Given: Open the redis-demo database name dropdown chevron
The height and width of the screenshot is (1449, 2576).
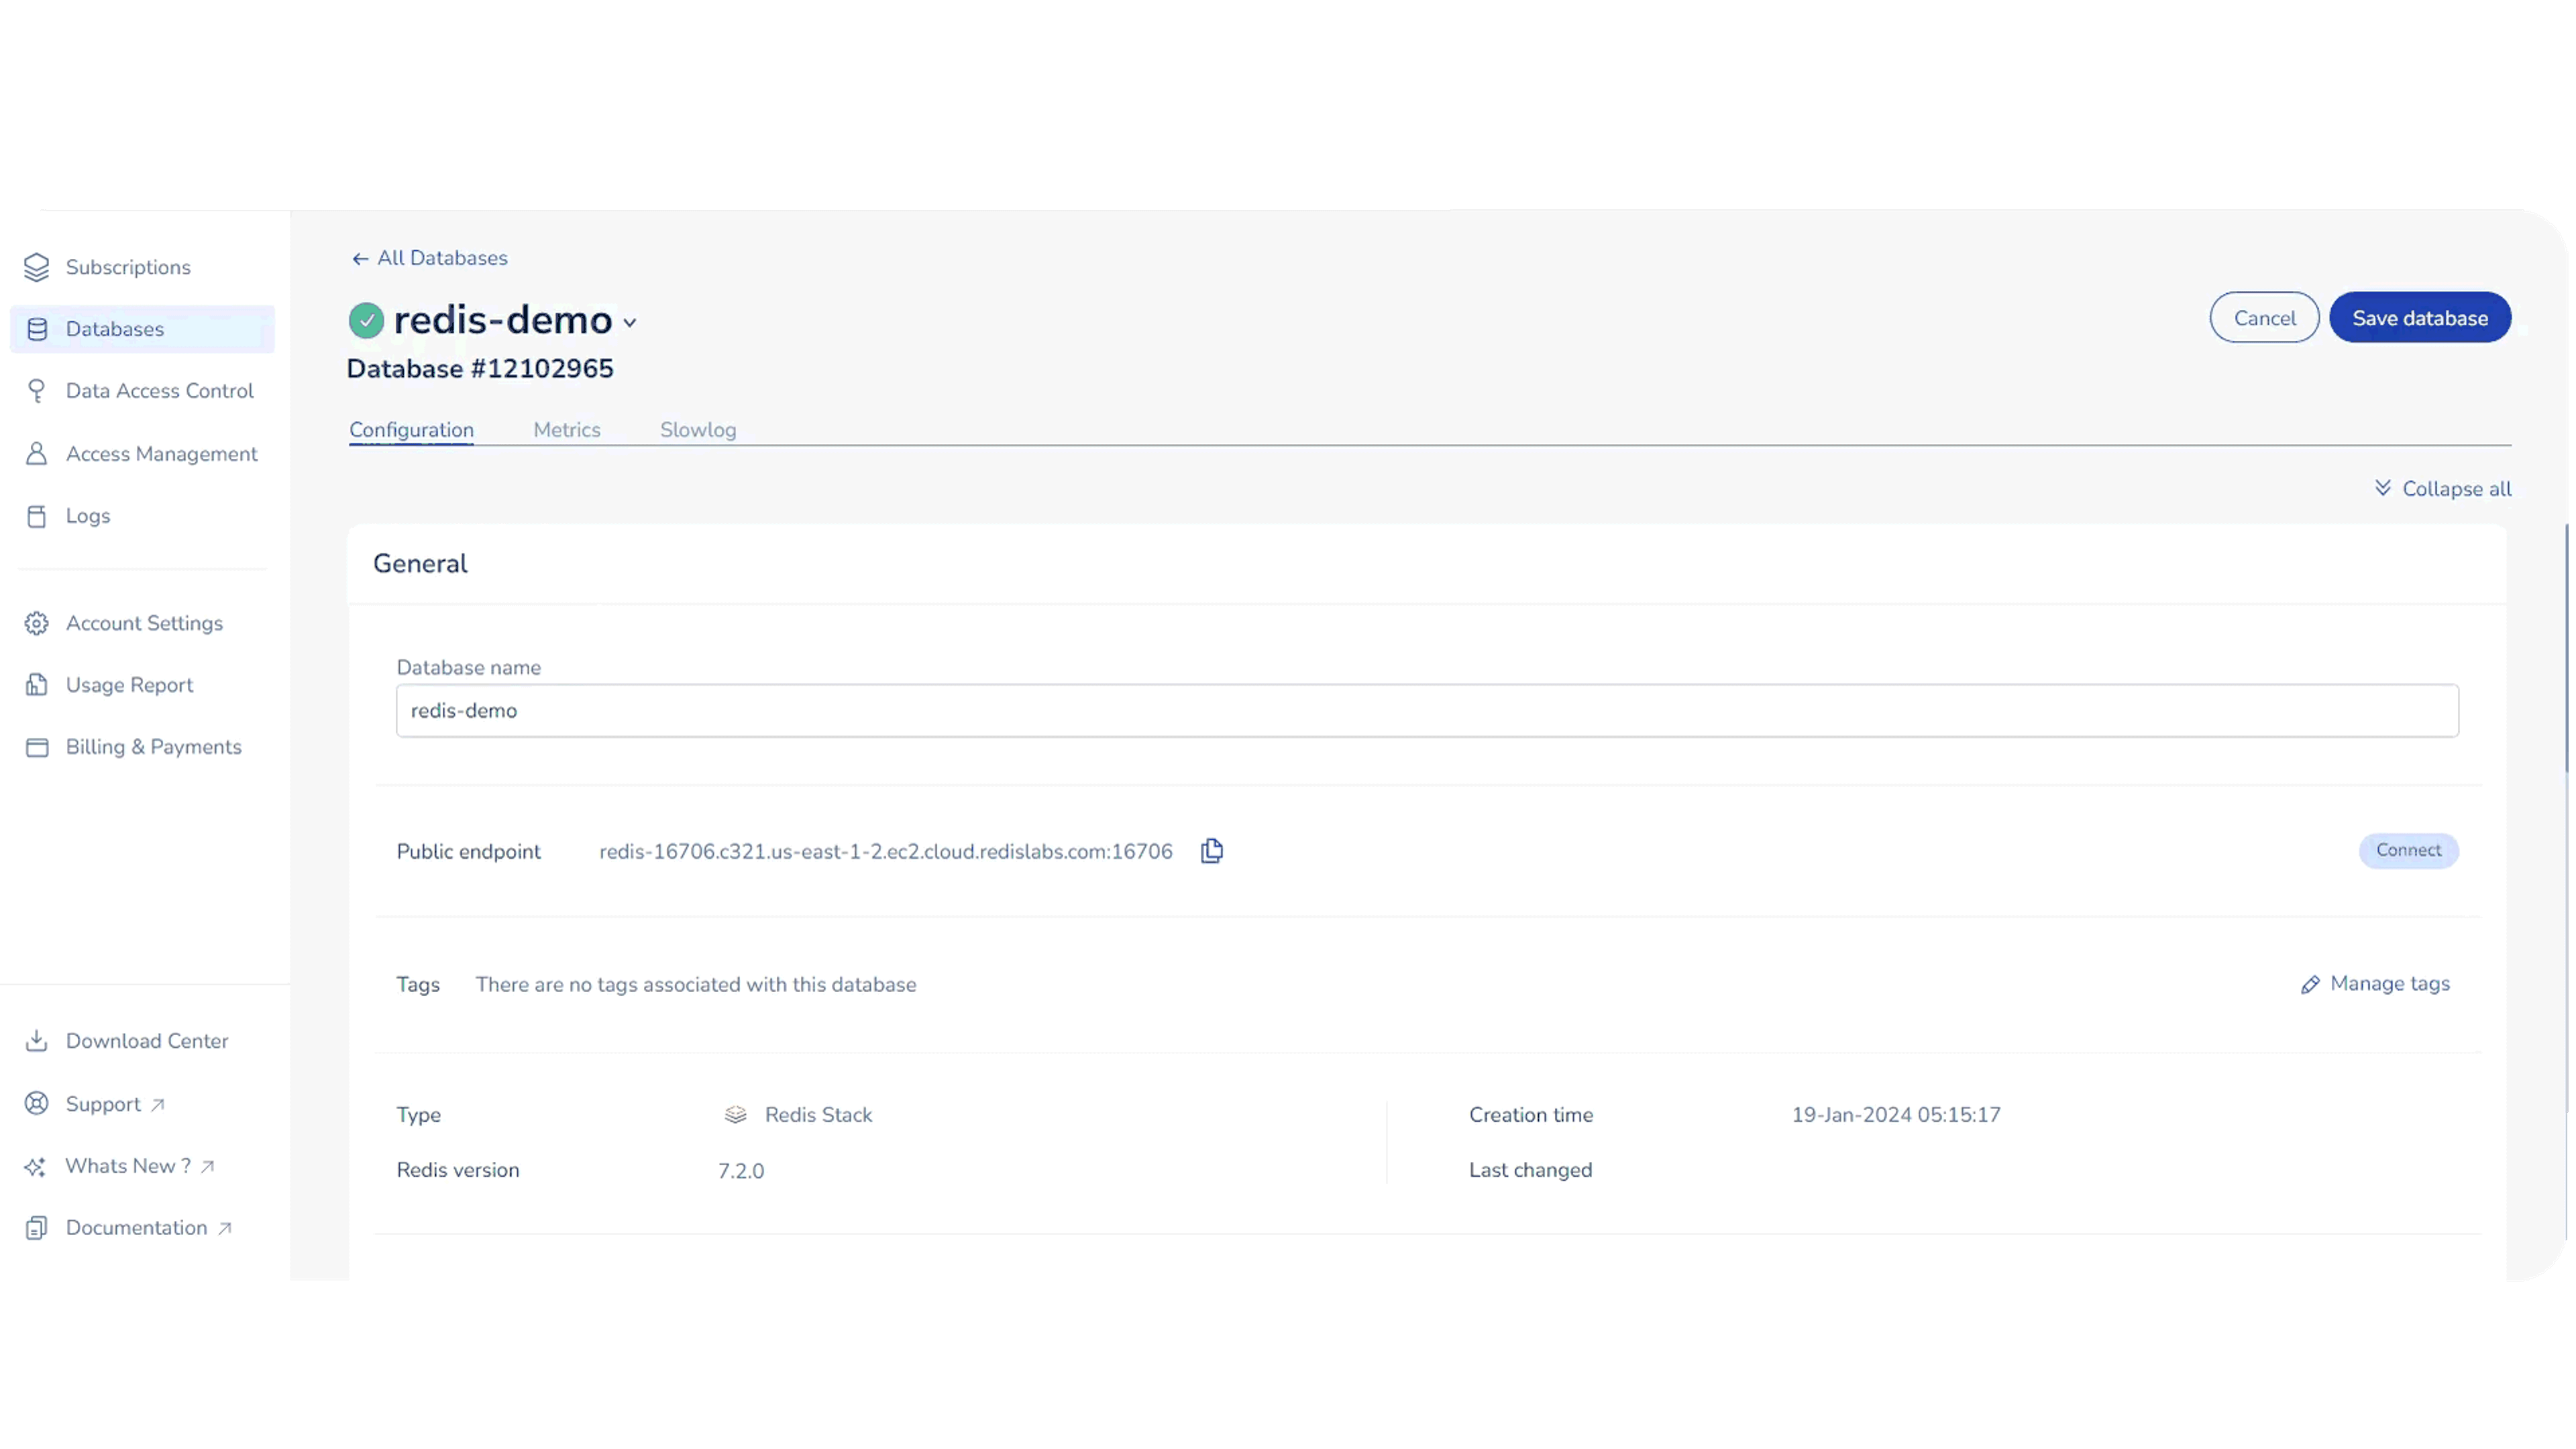Looking at the screenshot, I should pyautogui.click(x=630, y=323).
